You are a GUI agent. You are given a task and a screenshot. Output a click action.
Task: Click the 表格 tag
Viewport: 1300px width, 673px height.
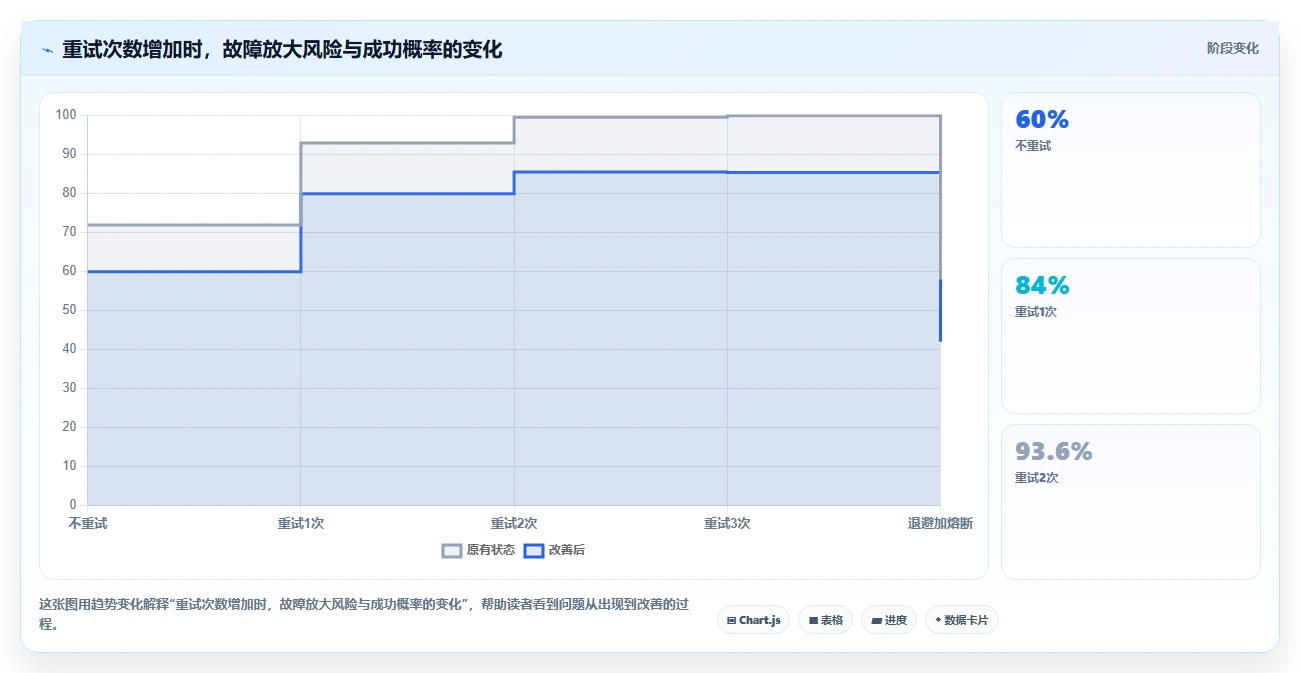(x=825, y=620)
